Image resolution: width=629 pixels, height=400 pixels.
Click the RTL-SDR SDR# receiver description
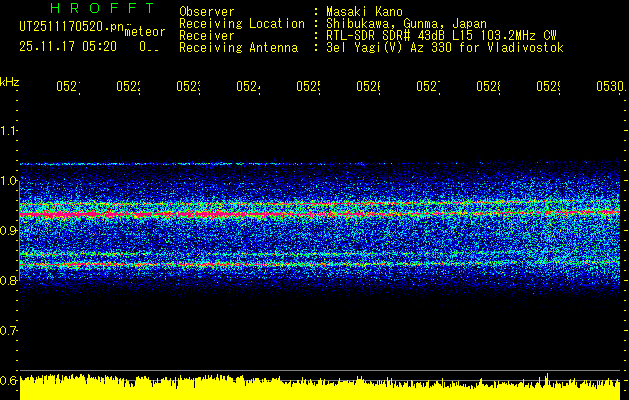pyautogui.click(x=441, y=36)
